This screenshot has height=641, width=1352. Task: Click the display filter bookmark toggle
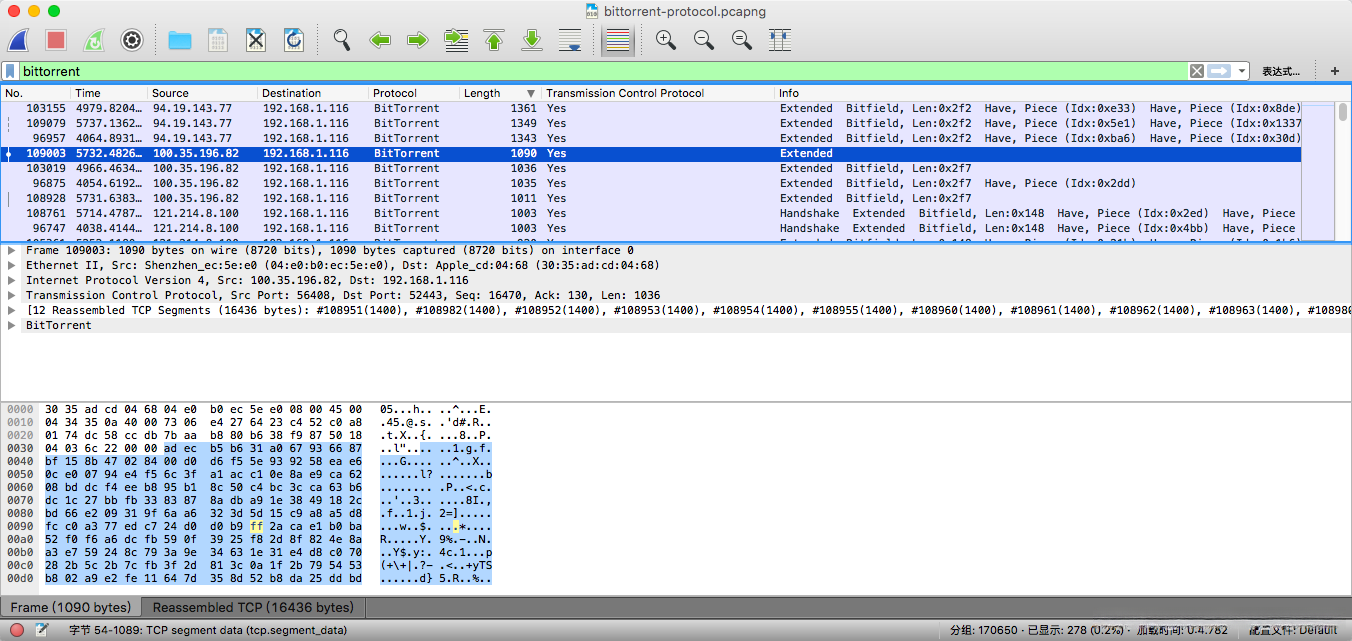point(10,71)
